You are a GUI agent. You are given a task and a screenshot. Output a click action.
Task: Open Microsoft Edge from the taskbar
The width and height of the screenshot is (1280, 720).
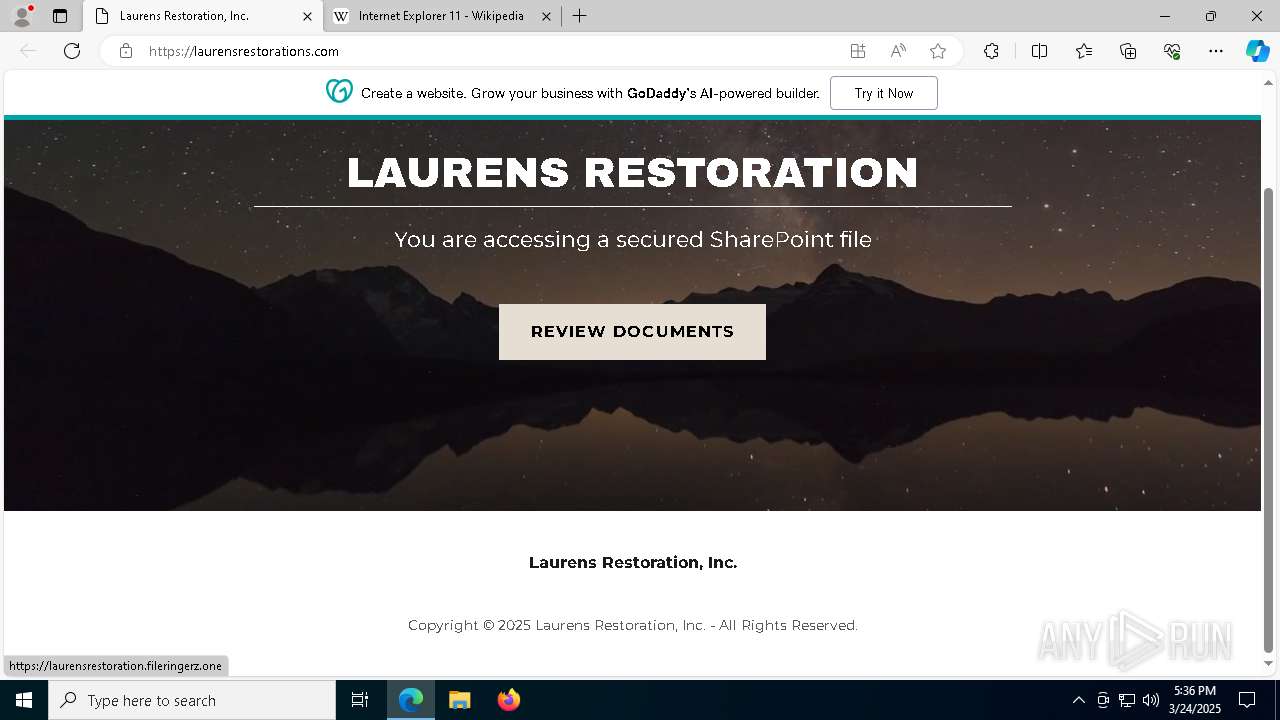pyautogui.click(x=411, y=700)
